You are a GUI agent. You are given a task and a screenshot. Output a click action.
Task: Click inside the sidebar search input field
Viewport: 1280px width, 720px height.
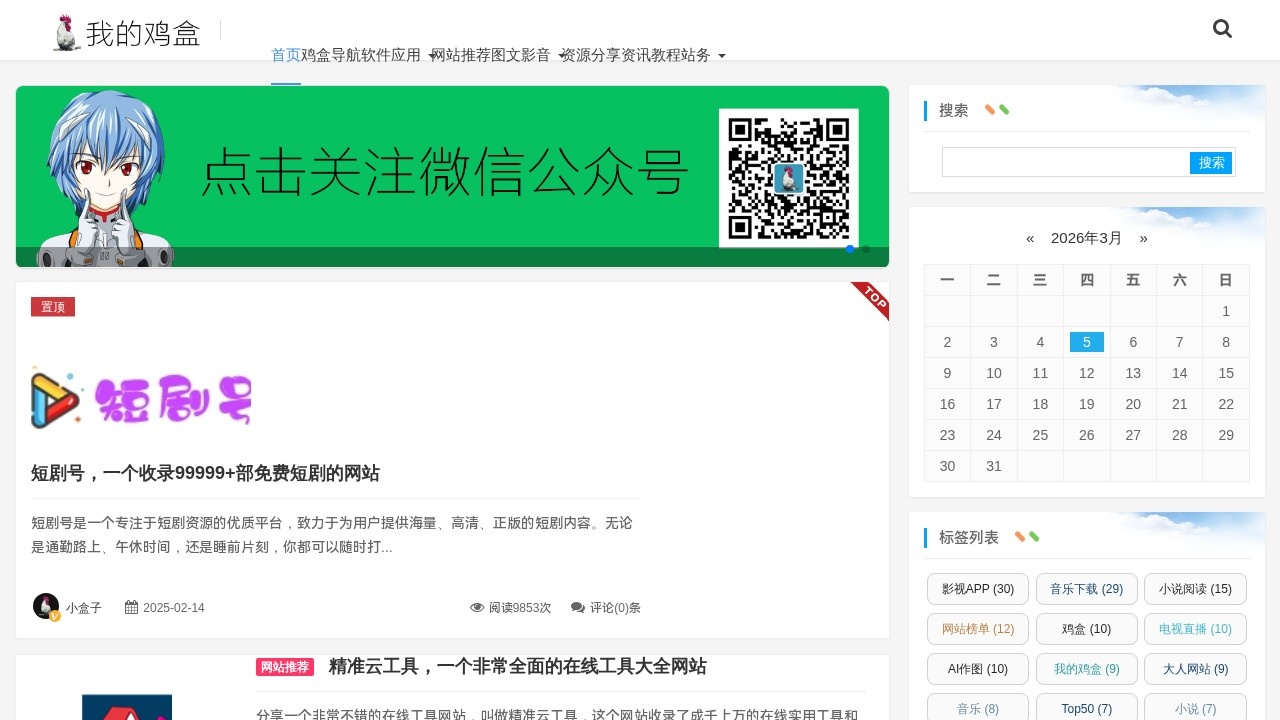pyautogui.click(x=1060, y=162)
